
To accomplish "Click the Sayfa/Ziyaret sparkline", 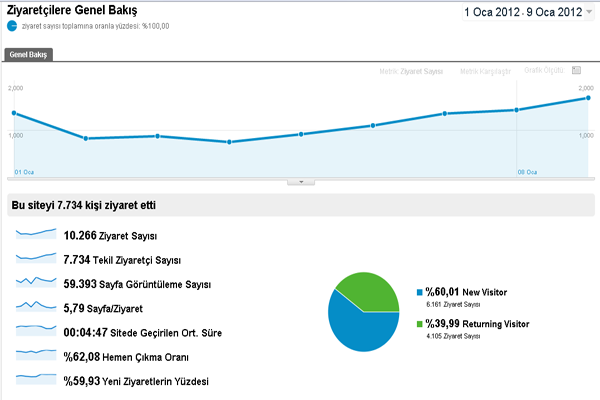I will [x=36, y=306].
